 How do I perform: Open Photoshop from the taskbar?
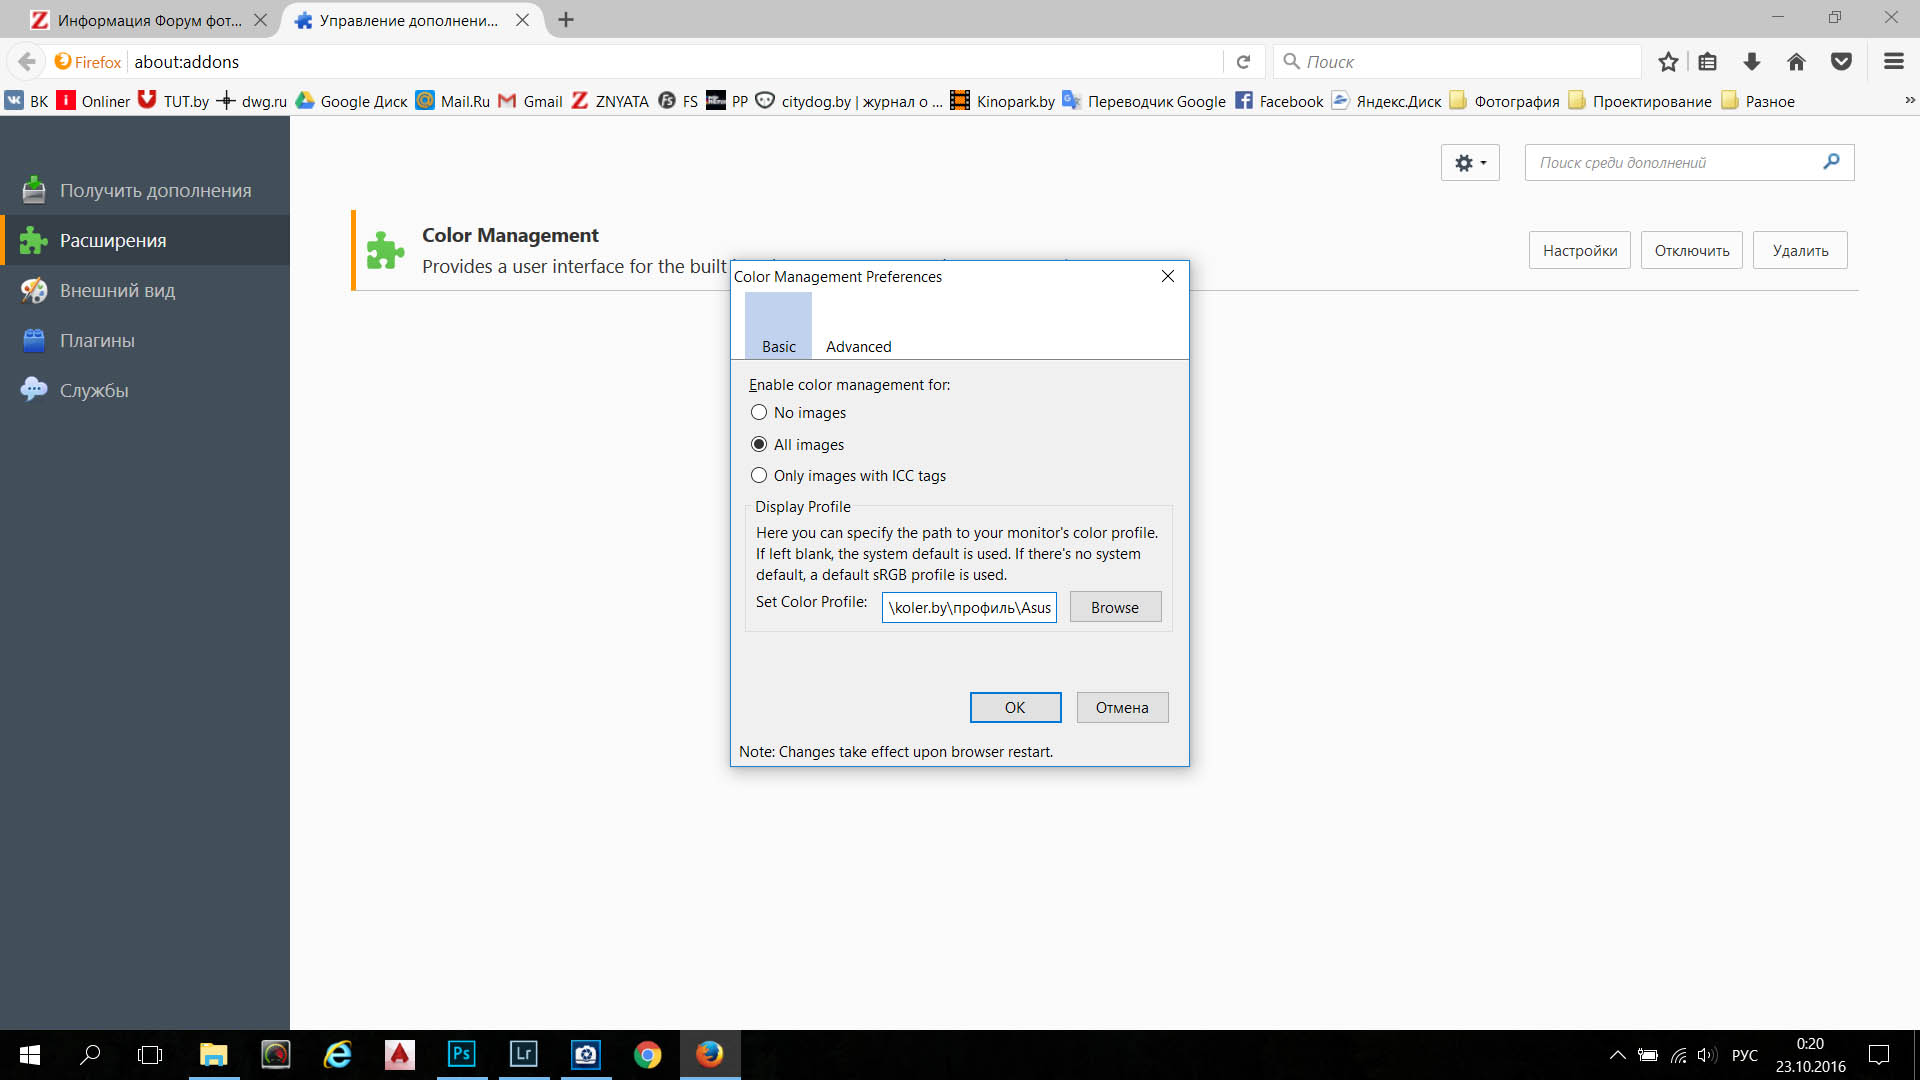click(461, 1054)
